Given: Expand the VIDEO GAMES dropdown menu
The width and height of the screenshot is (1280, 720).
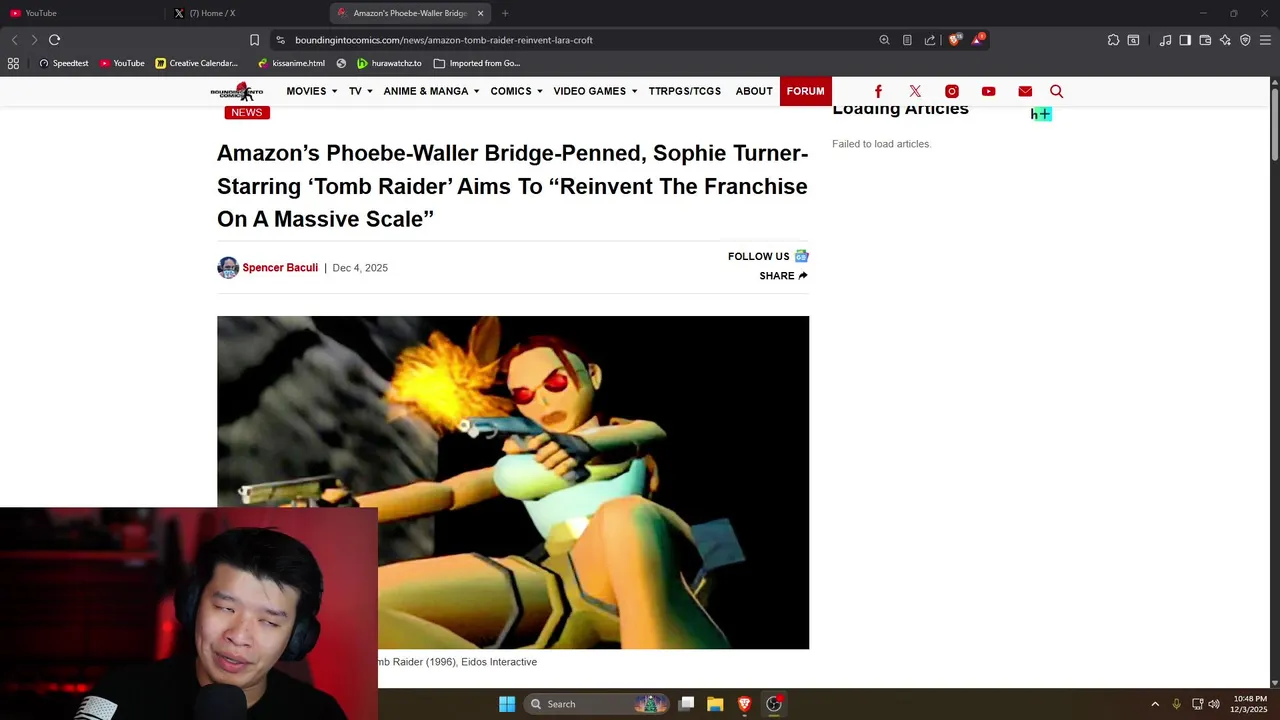Looking at the screenshot, I should click(x=595, y=91).
